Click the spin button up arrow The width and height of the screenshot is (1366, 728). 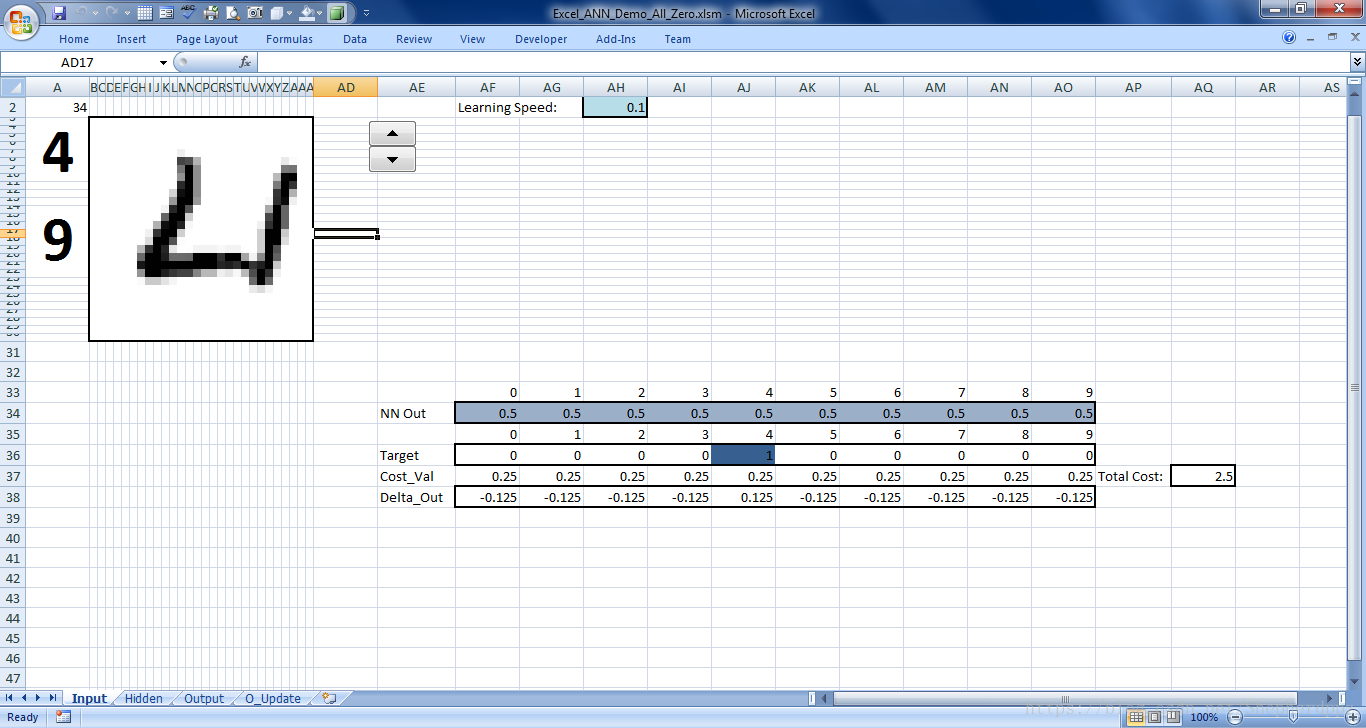pos(392,133)
